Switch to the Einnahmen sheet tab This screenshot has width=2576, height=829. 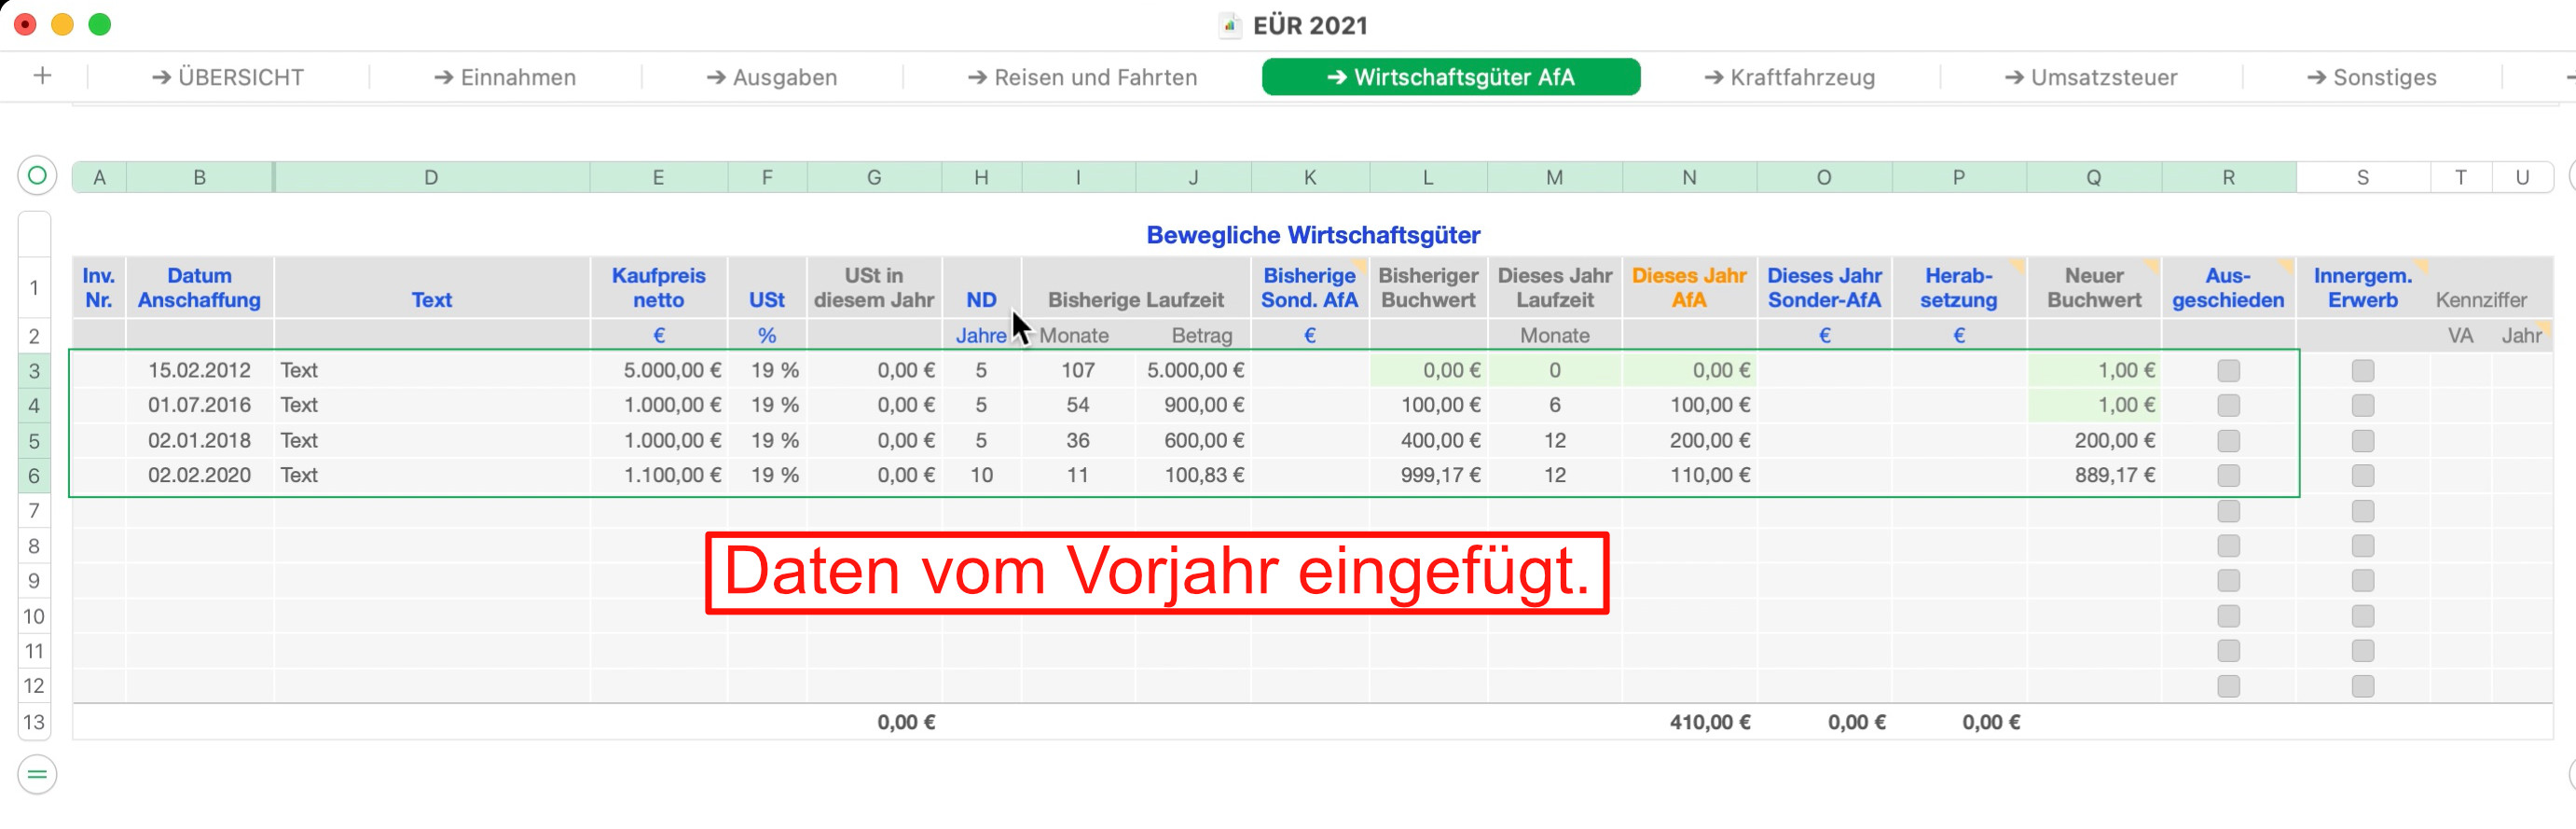click(505, 77)
